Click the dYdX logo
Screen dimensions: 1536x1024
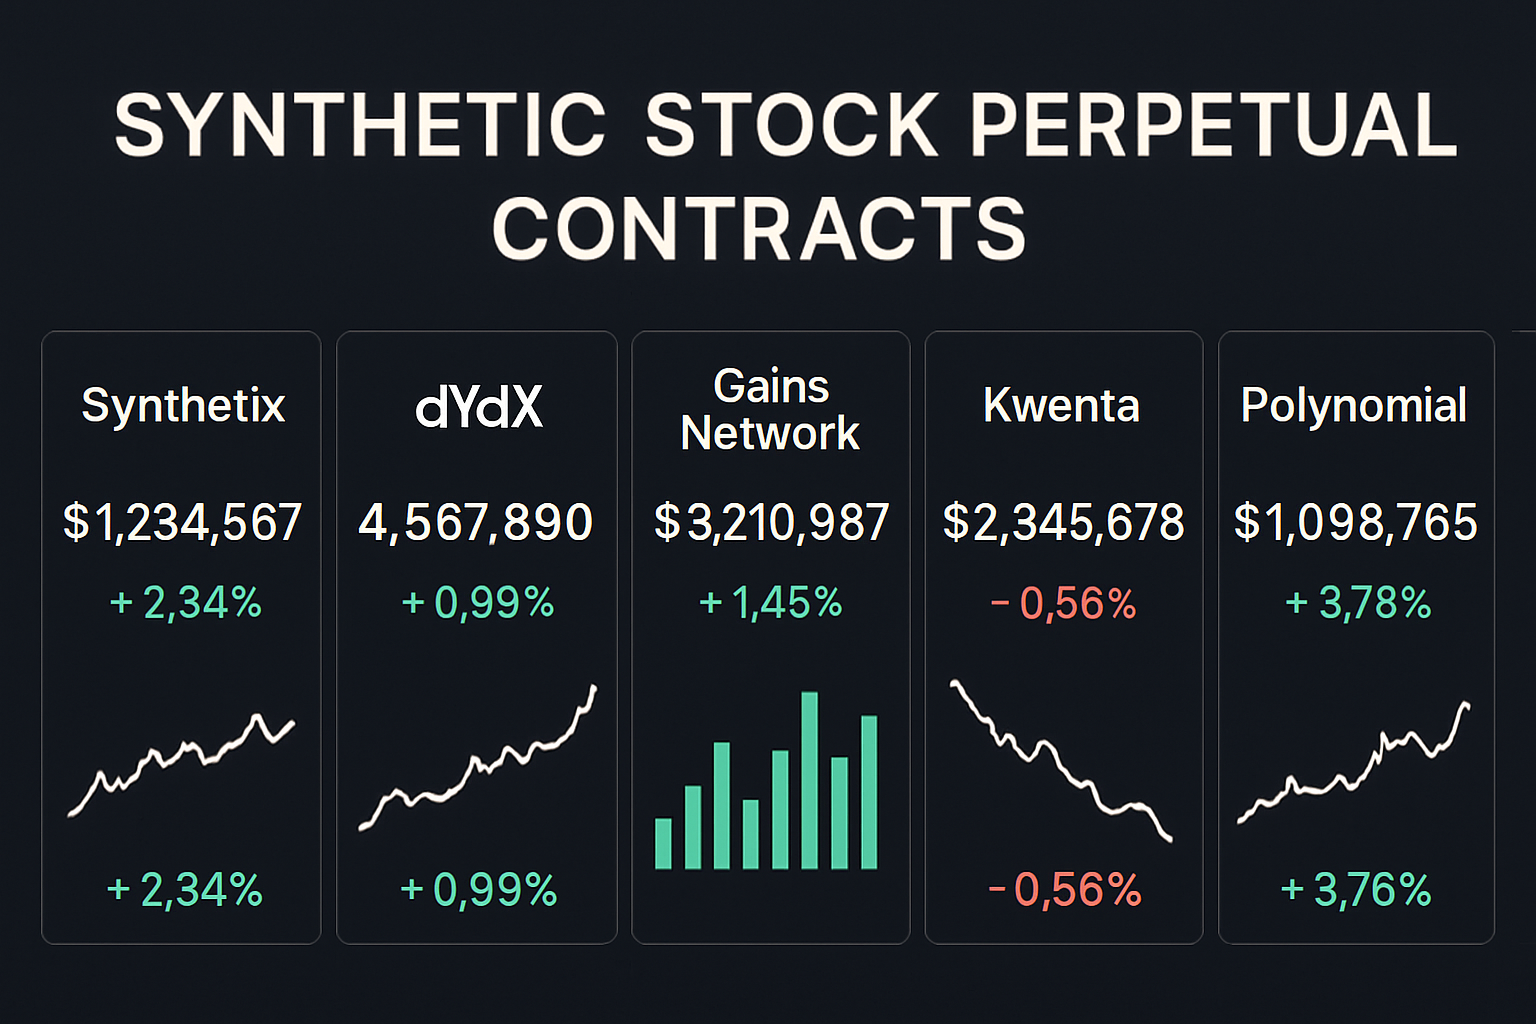(479, 407)
